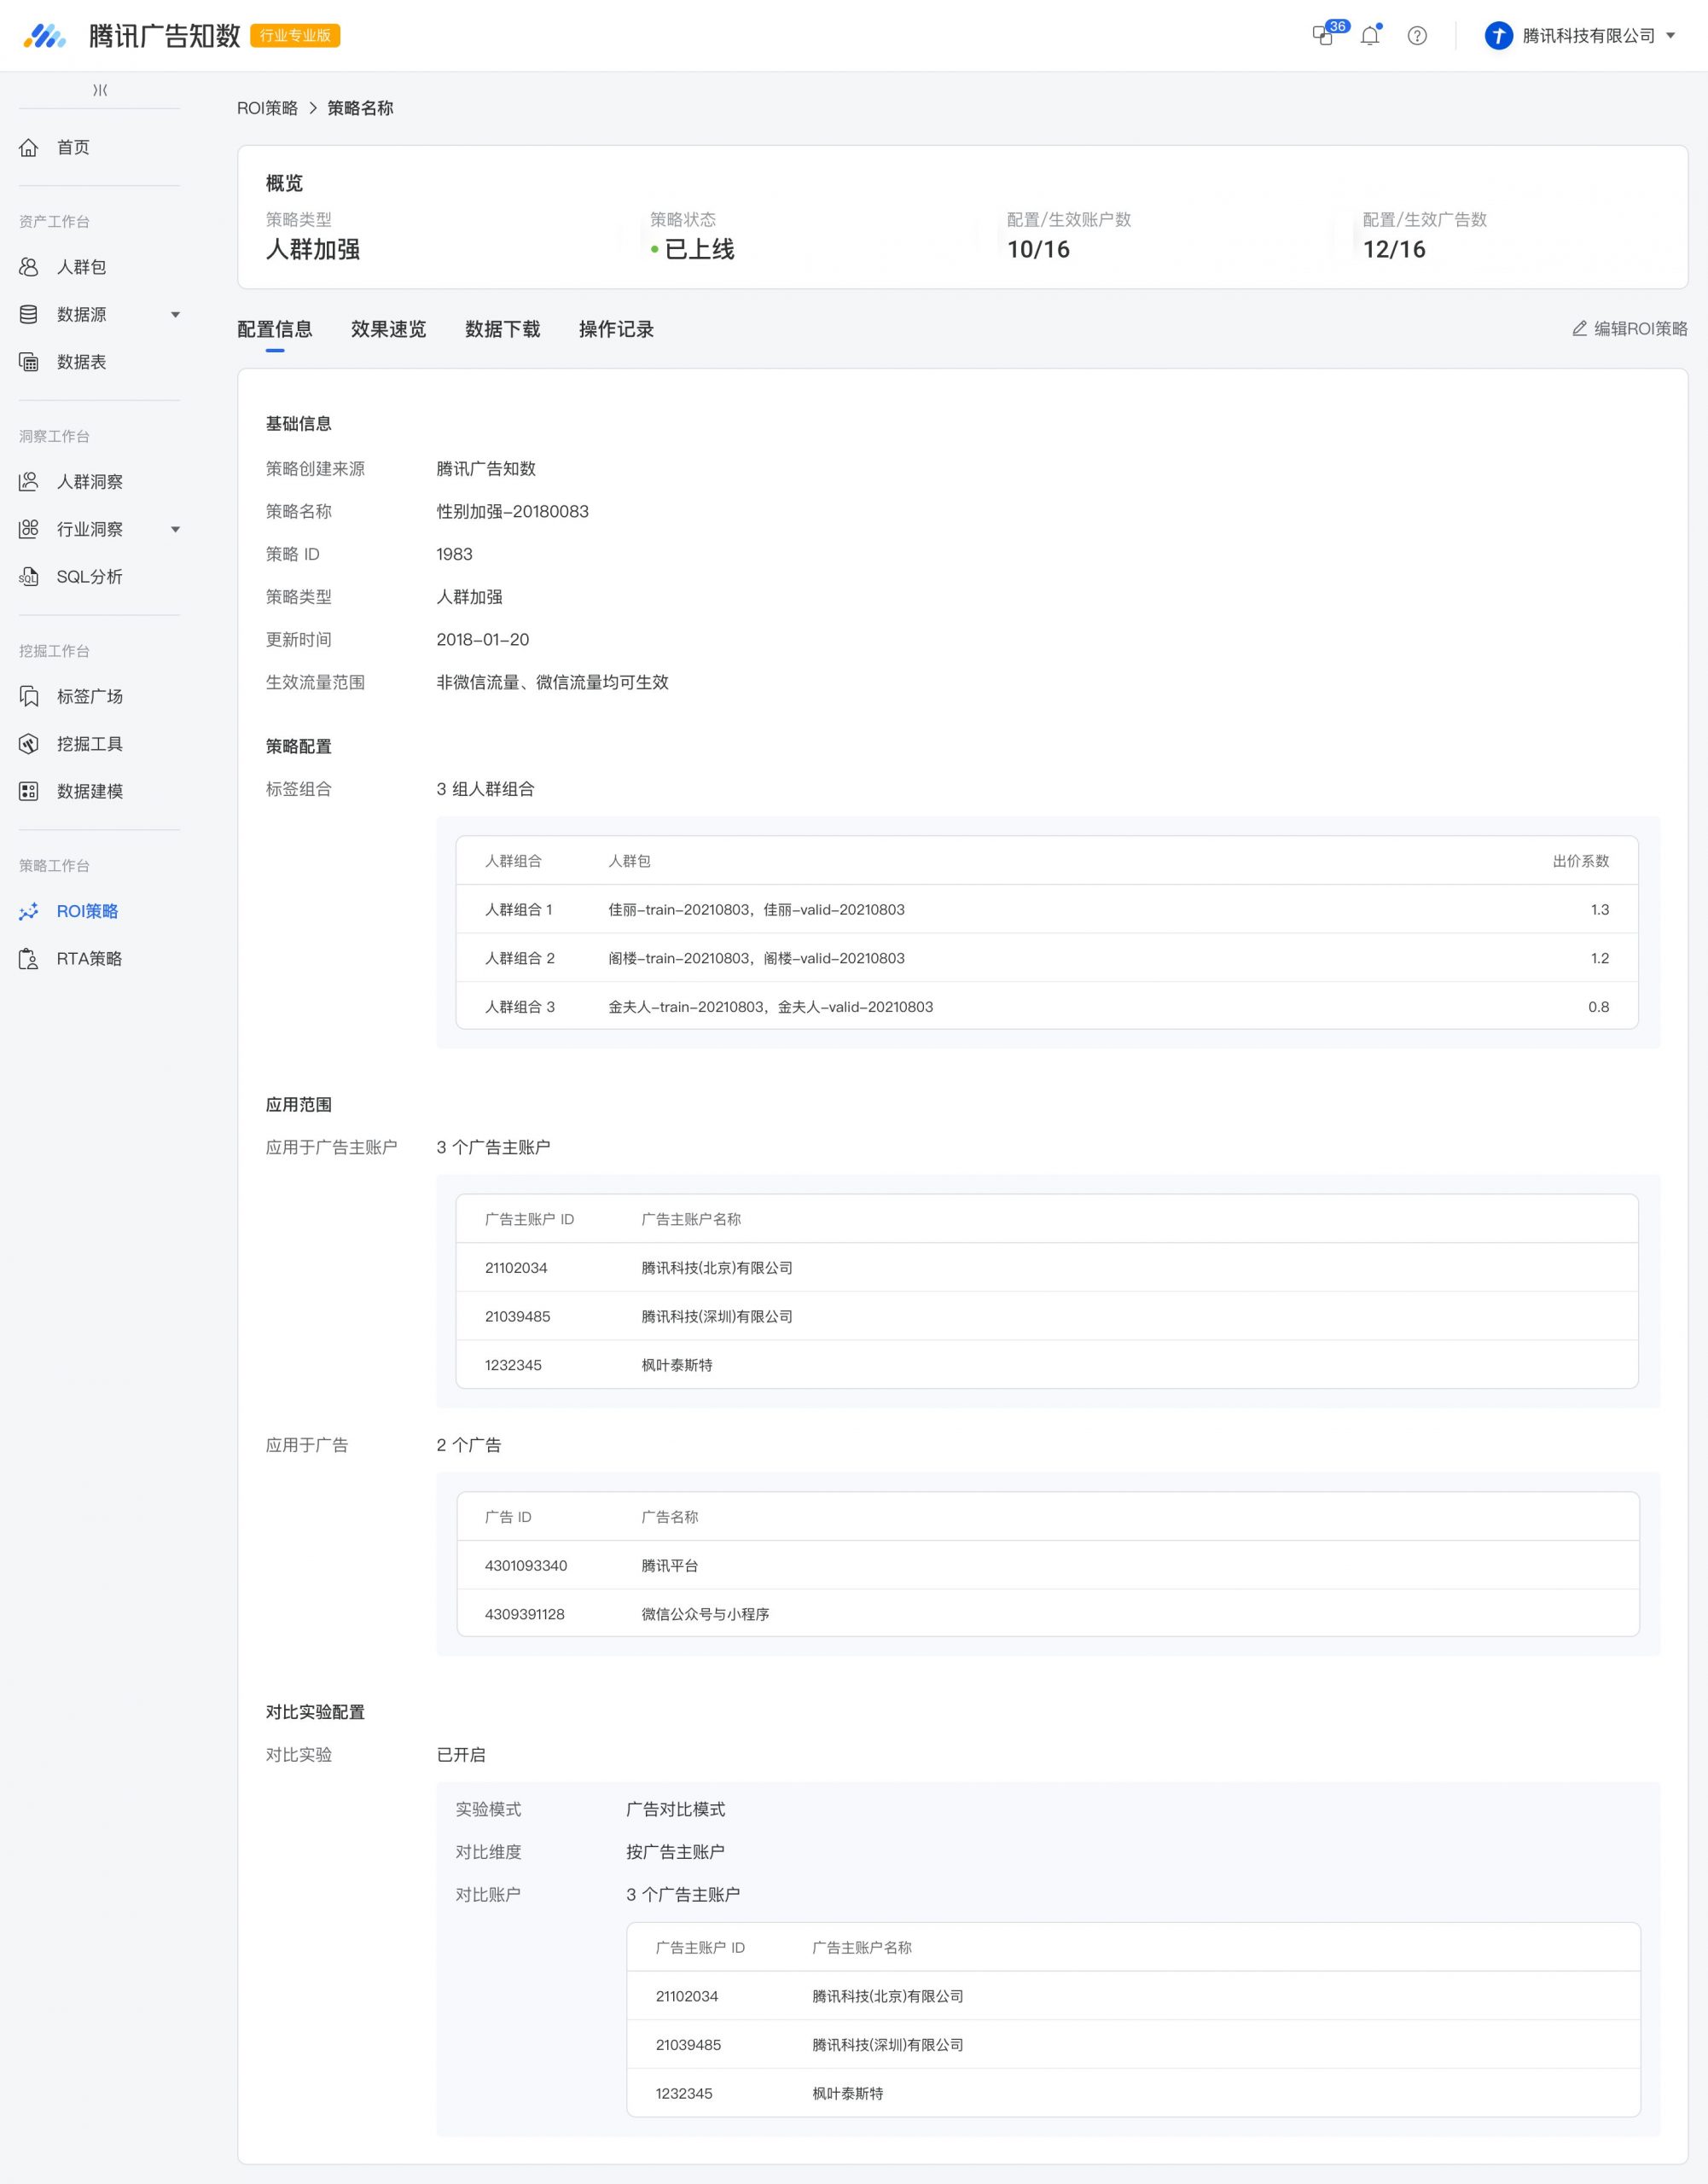Open SQL分析 in the sidebar
The width and height of the screenshot is (1708, 2184).
coord(90,577)
